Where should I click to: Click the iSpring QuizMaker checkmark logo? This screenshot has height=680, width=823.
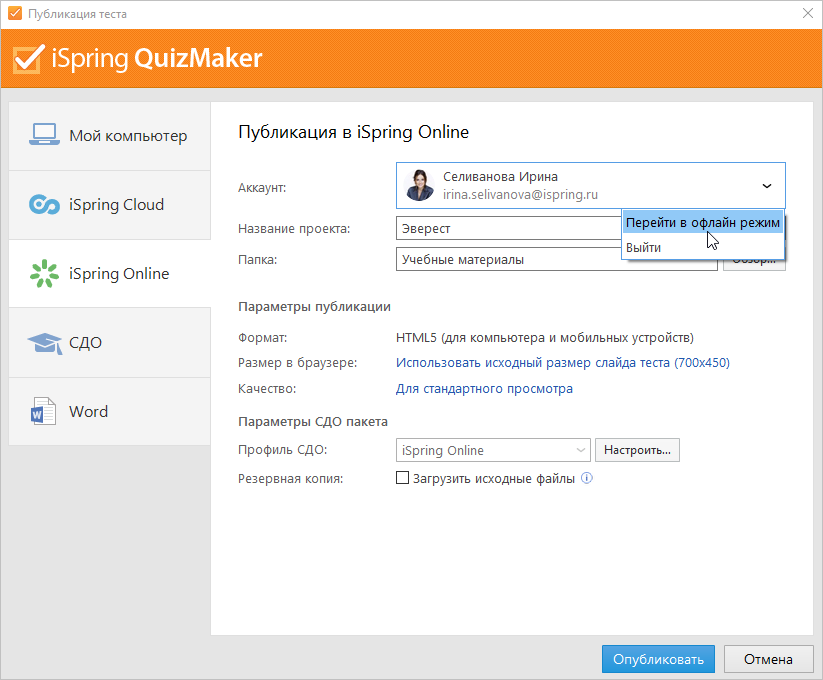tap(27, 58)
